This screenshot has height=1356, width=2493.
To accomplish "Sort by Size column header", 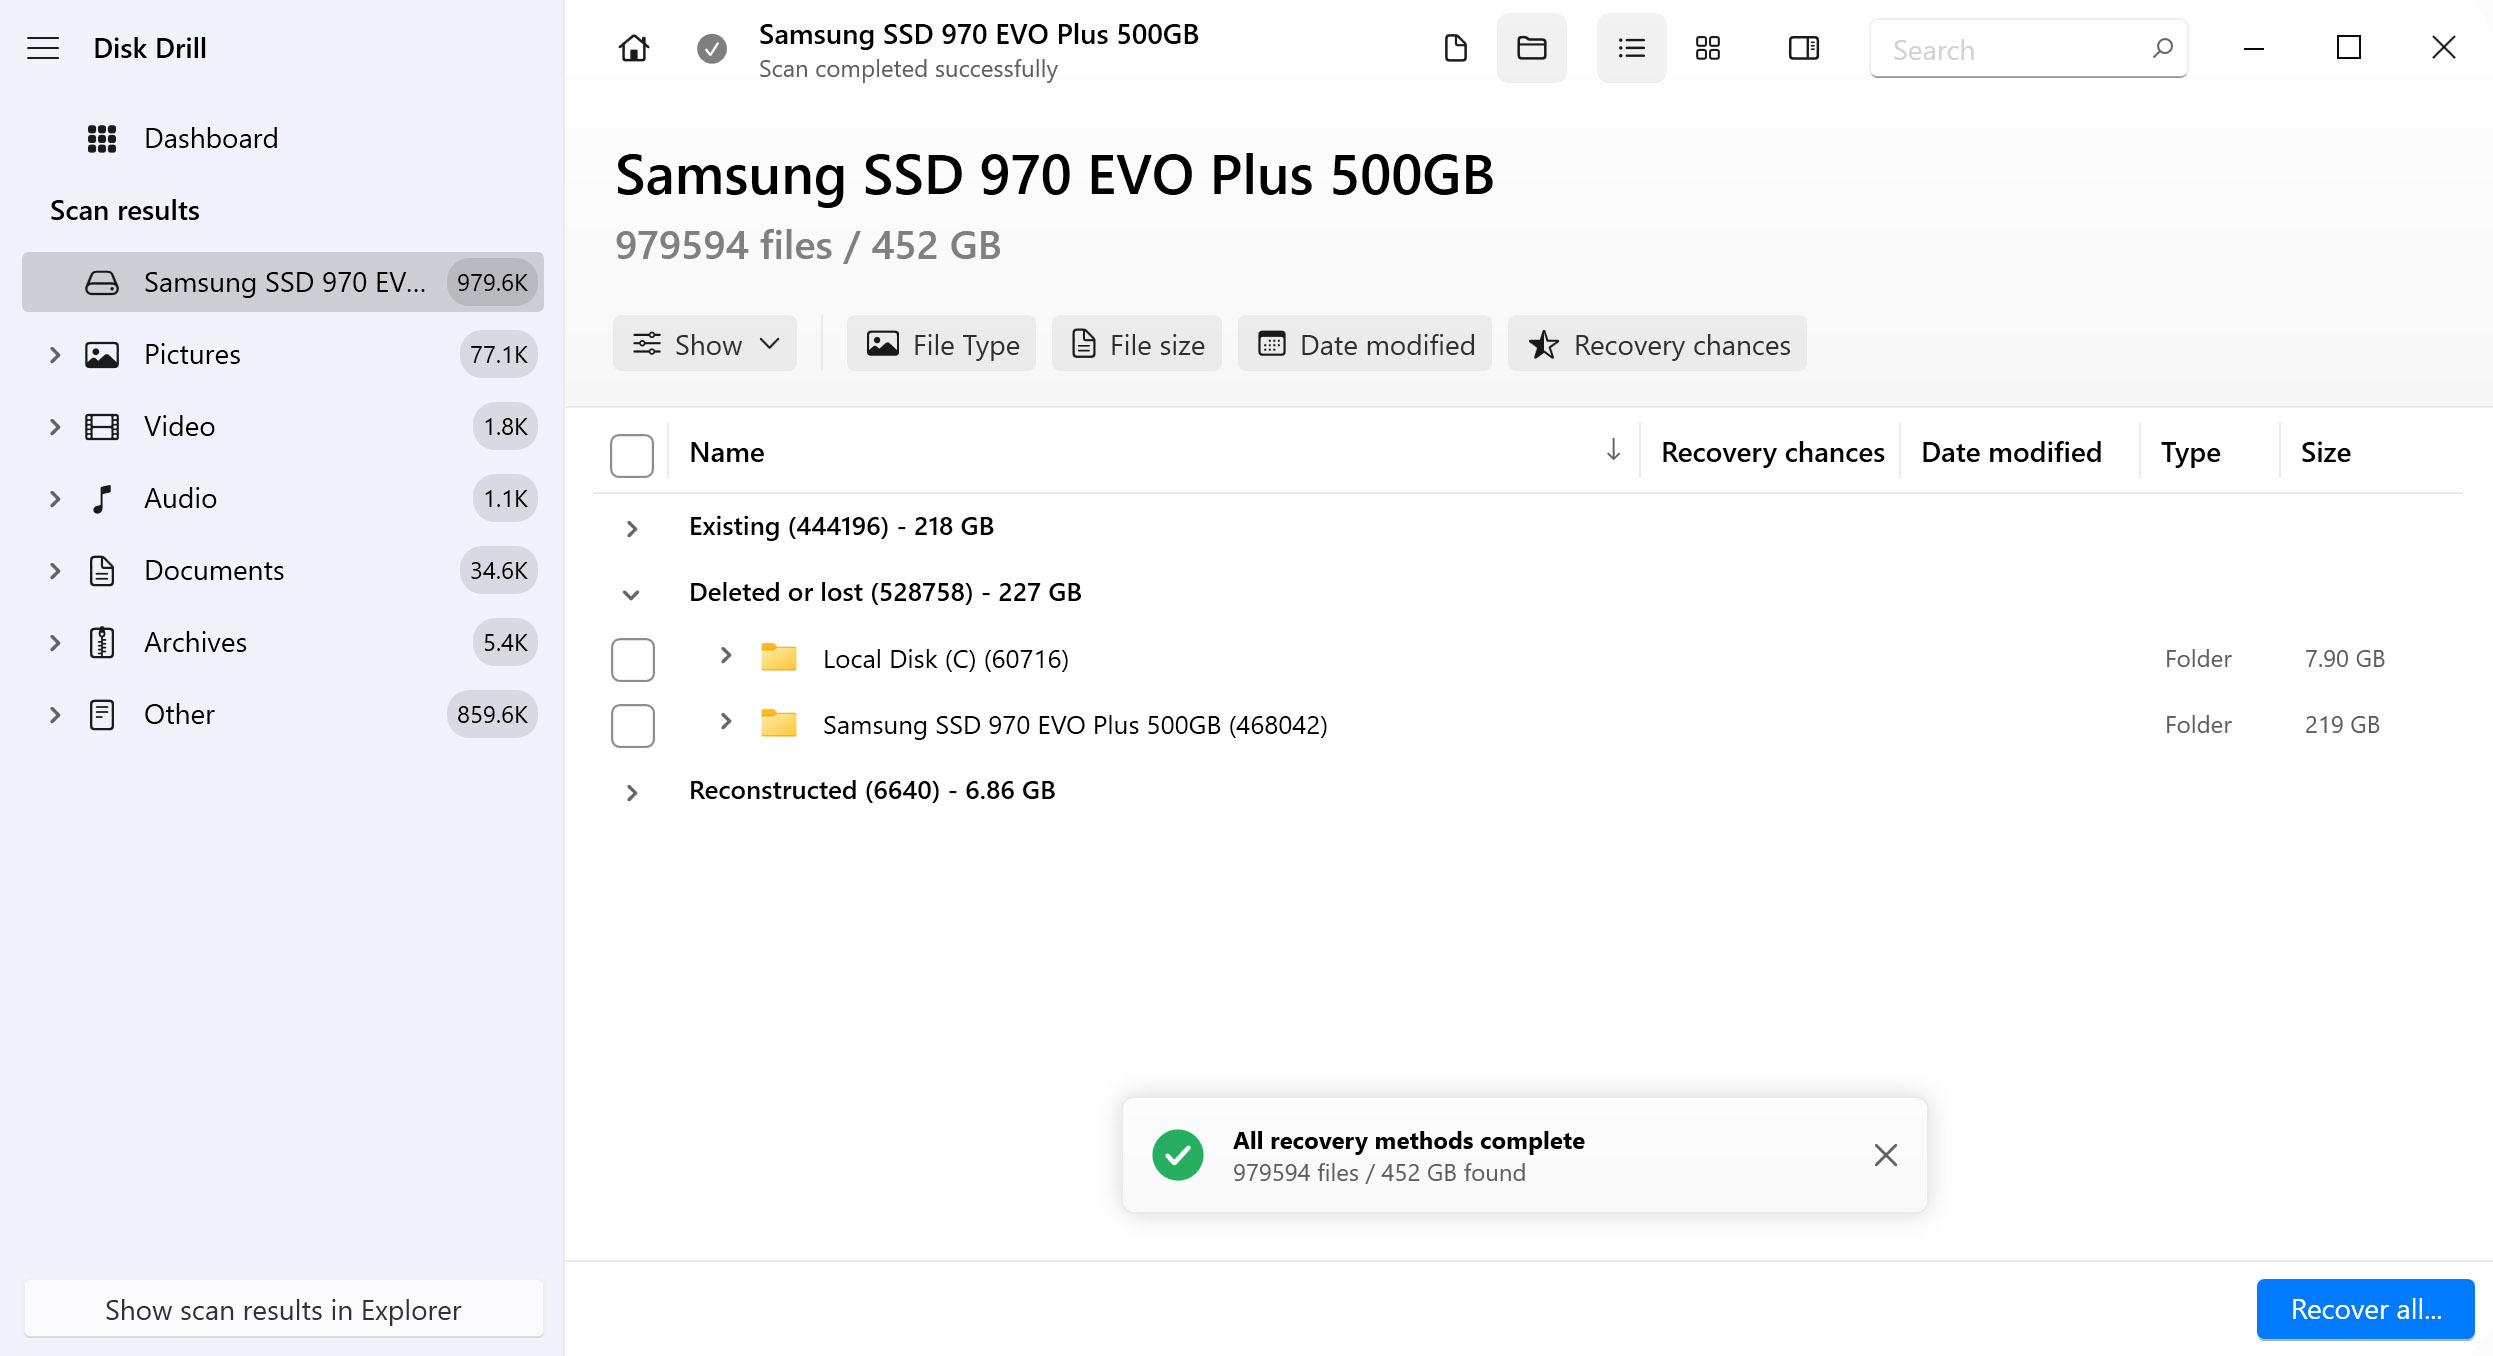I will [x=2325, y=452].
